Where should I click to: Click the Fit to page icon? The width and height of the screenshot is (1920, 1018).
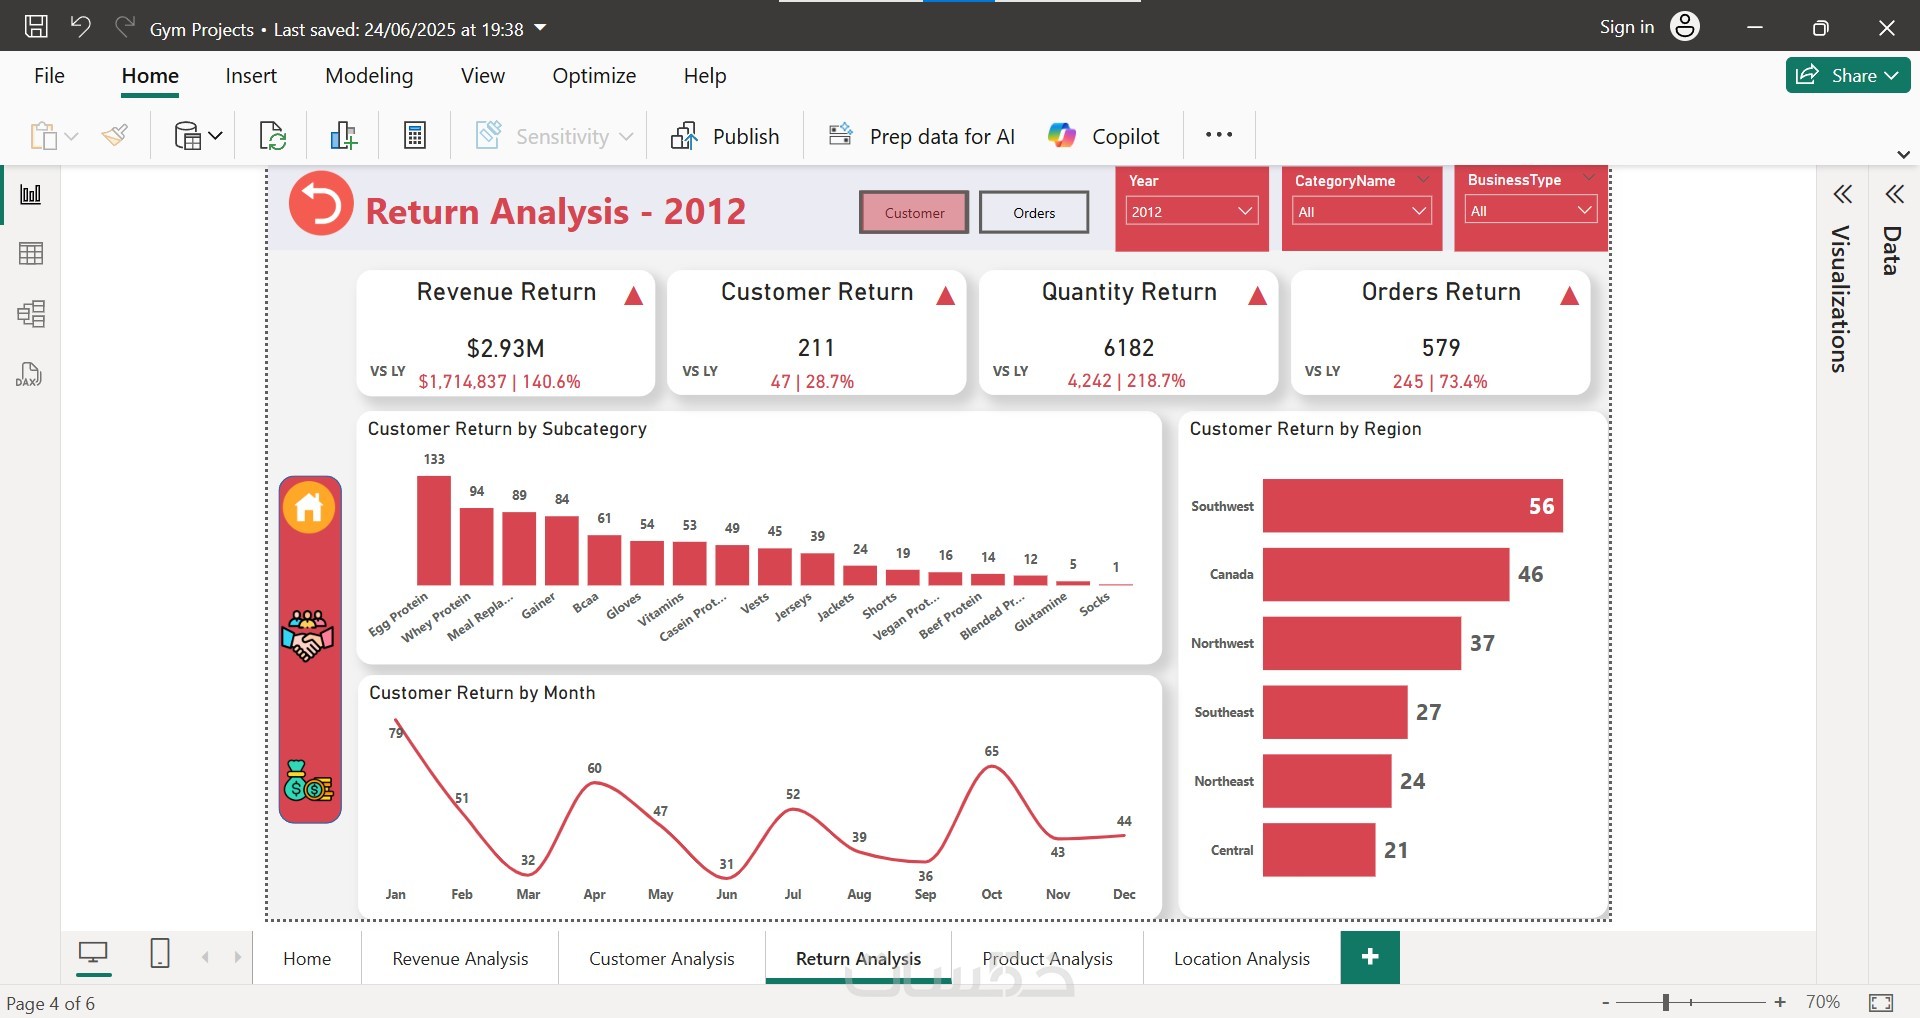coord(1881,1002)
